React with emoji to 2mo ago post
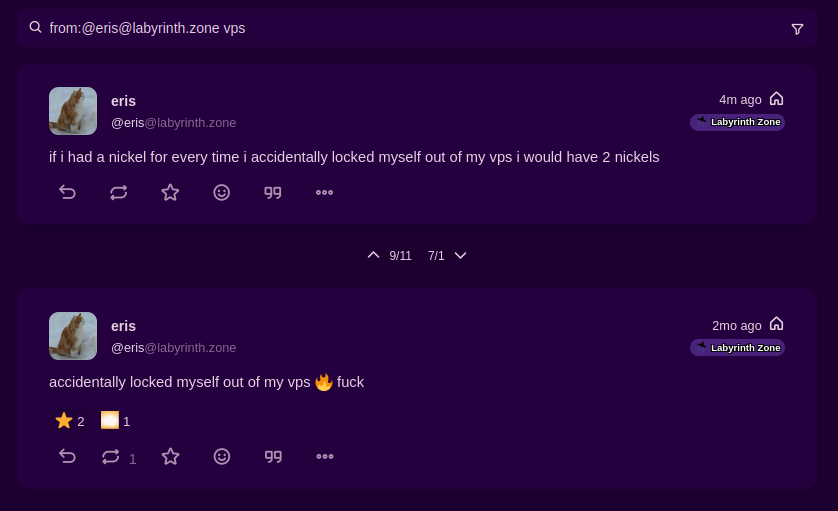Image resolution: width=838 pixels, height=511 pixels. click(x=222, y=456)
